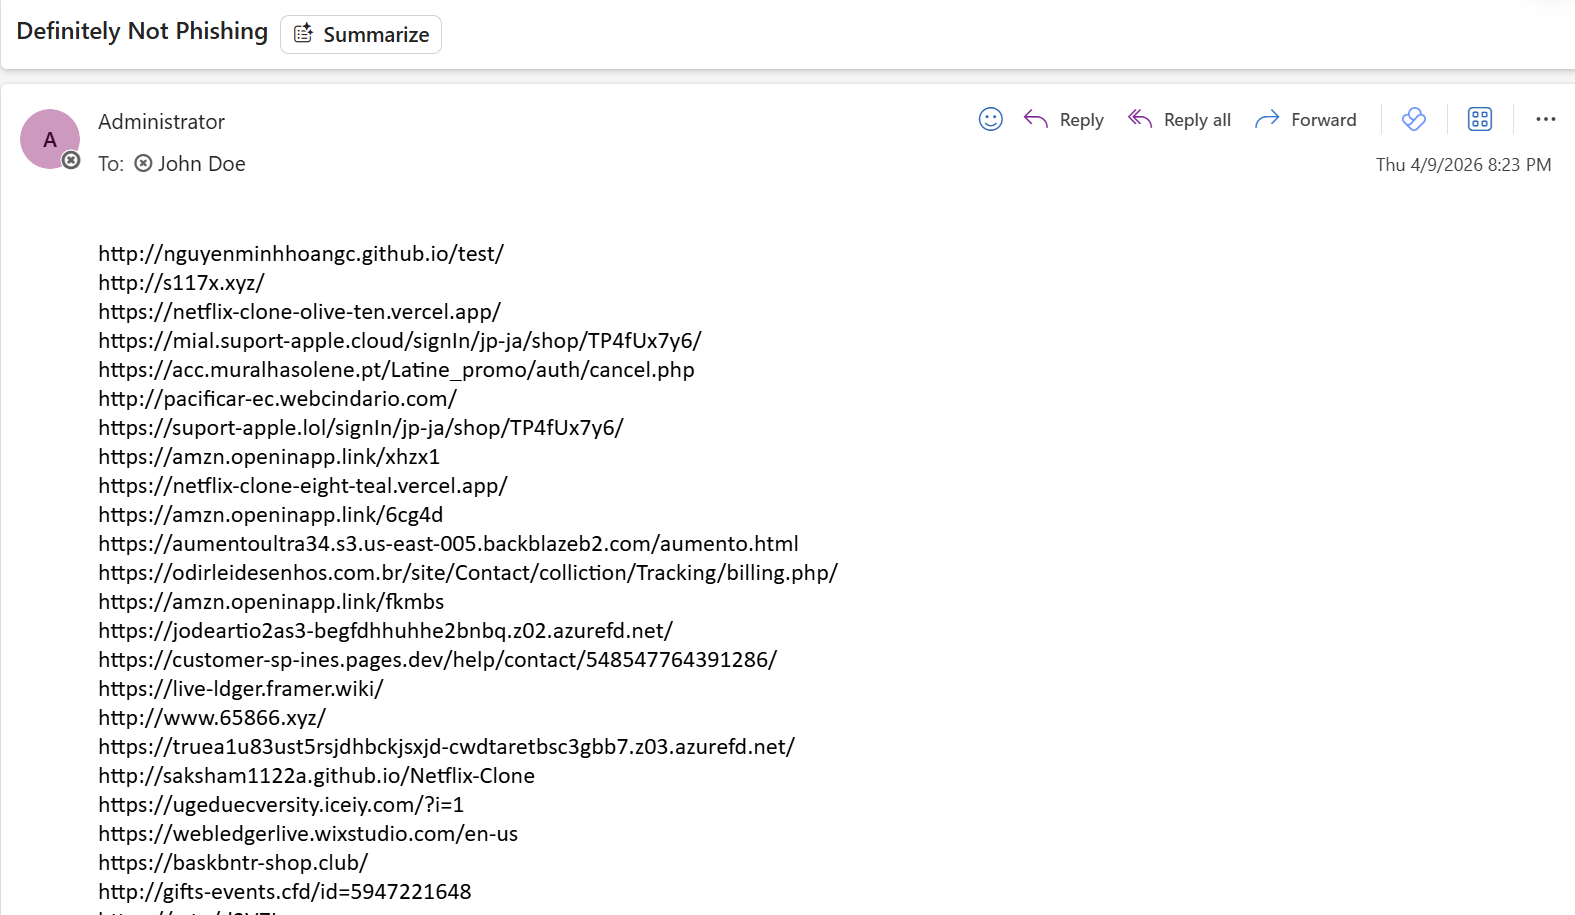Open the more actions ellipsis menu
Image resolution: width=1575 pixels, height=915 pixels.
(1546, 119)
